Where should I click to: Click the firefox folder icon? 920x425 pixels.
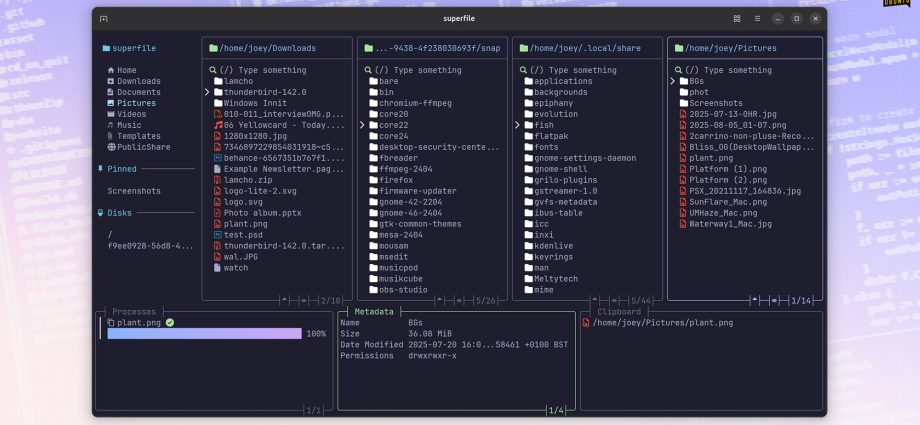pyautogui.click(x=373, y=180)
